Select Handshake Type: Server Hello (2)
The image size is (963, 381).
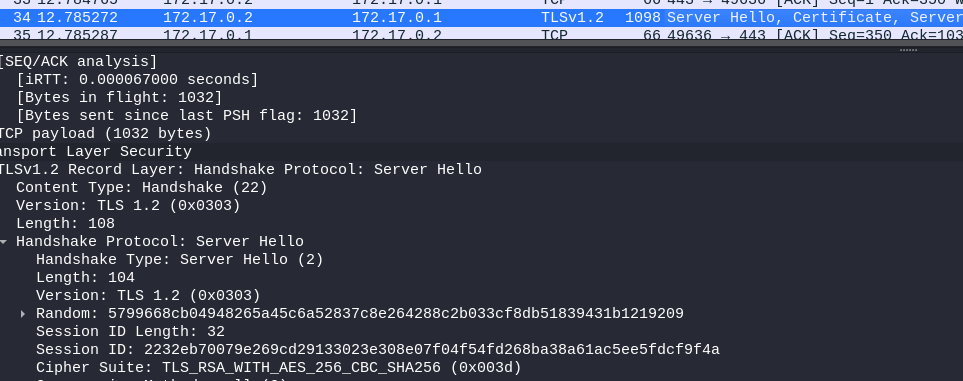(x=179, y=260)
